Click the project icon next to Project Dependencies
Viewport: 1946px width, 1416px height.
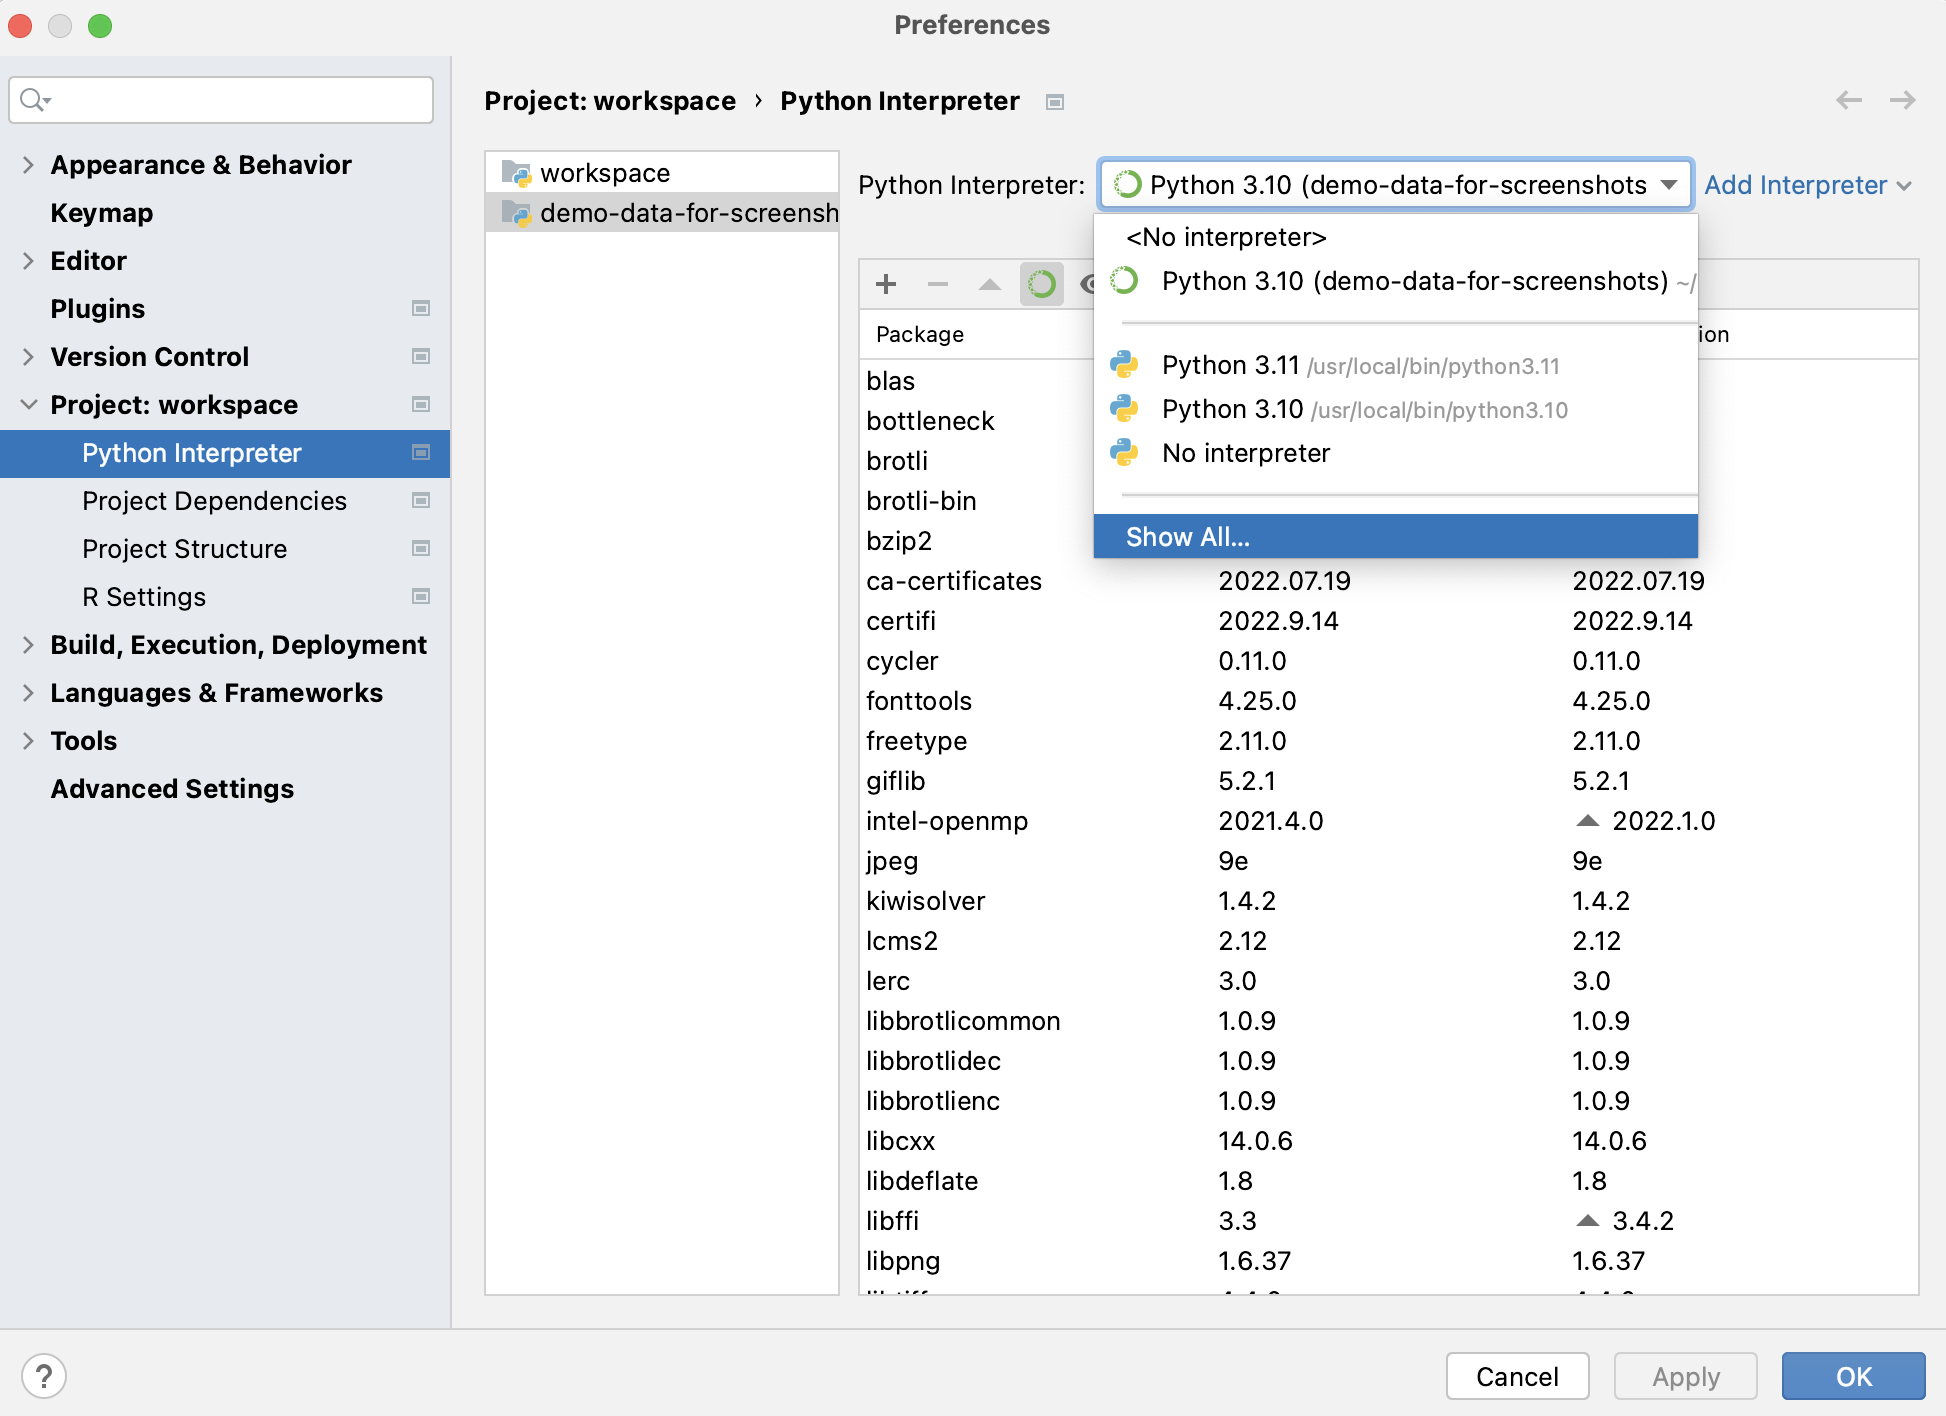click(x=421, y=500)
